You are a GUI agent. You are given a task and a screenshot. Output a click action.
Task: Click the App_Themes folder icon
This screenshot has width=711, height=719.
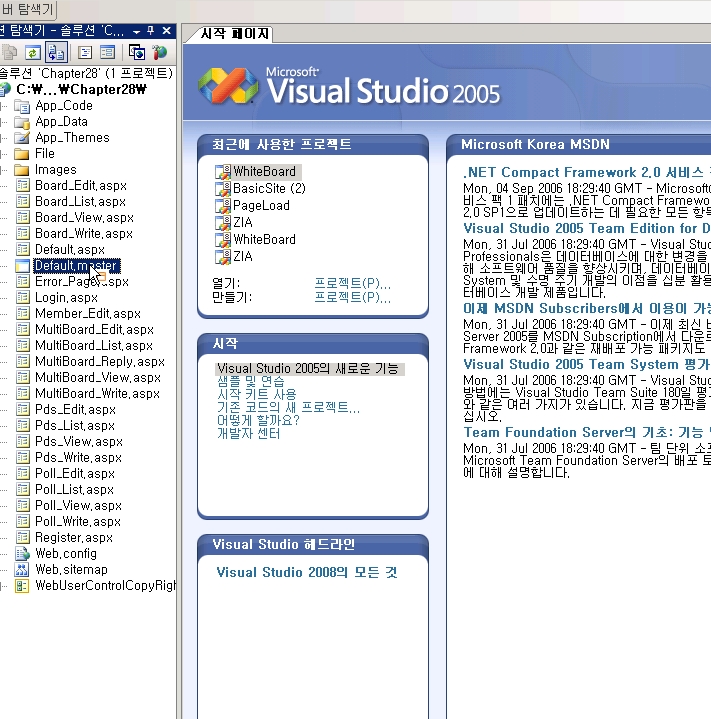pos(22,138)
